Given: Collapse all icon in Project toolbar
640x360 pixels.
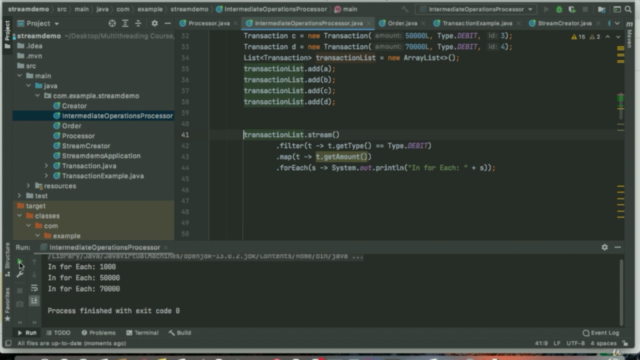Looking at the screenshot, I should point(138,23).
